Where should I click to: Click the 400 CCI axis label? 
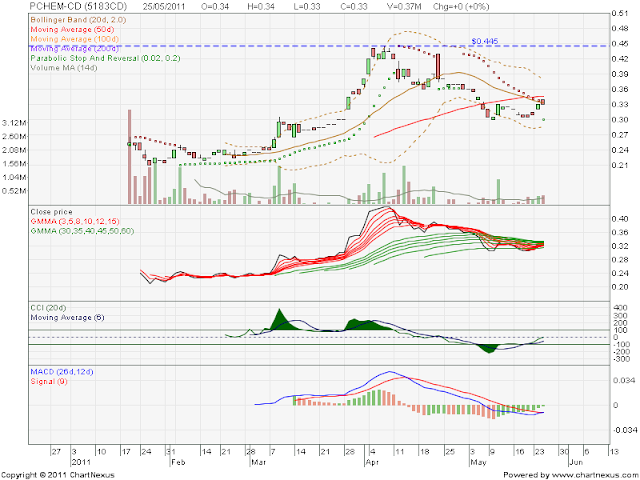tap(620, 307)
